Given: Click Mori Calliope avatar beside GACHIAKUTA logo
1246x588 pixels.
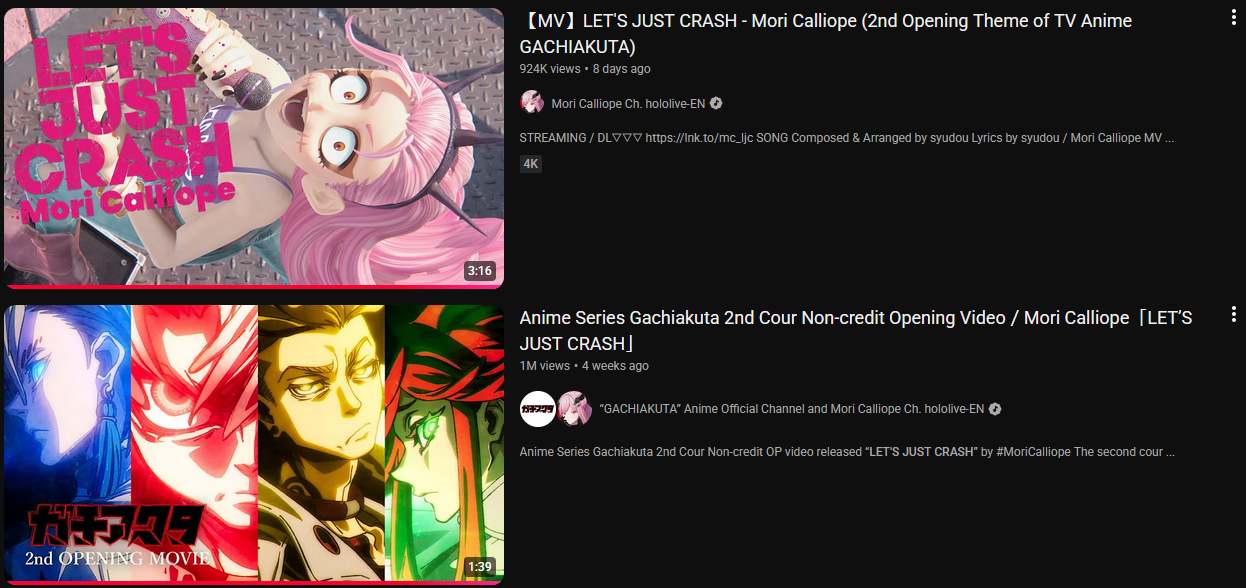Looking at the screenshot, I should click(574, 409).
